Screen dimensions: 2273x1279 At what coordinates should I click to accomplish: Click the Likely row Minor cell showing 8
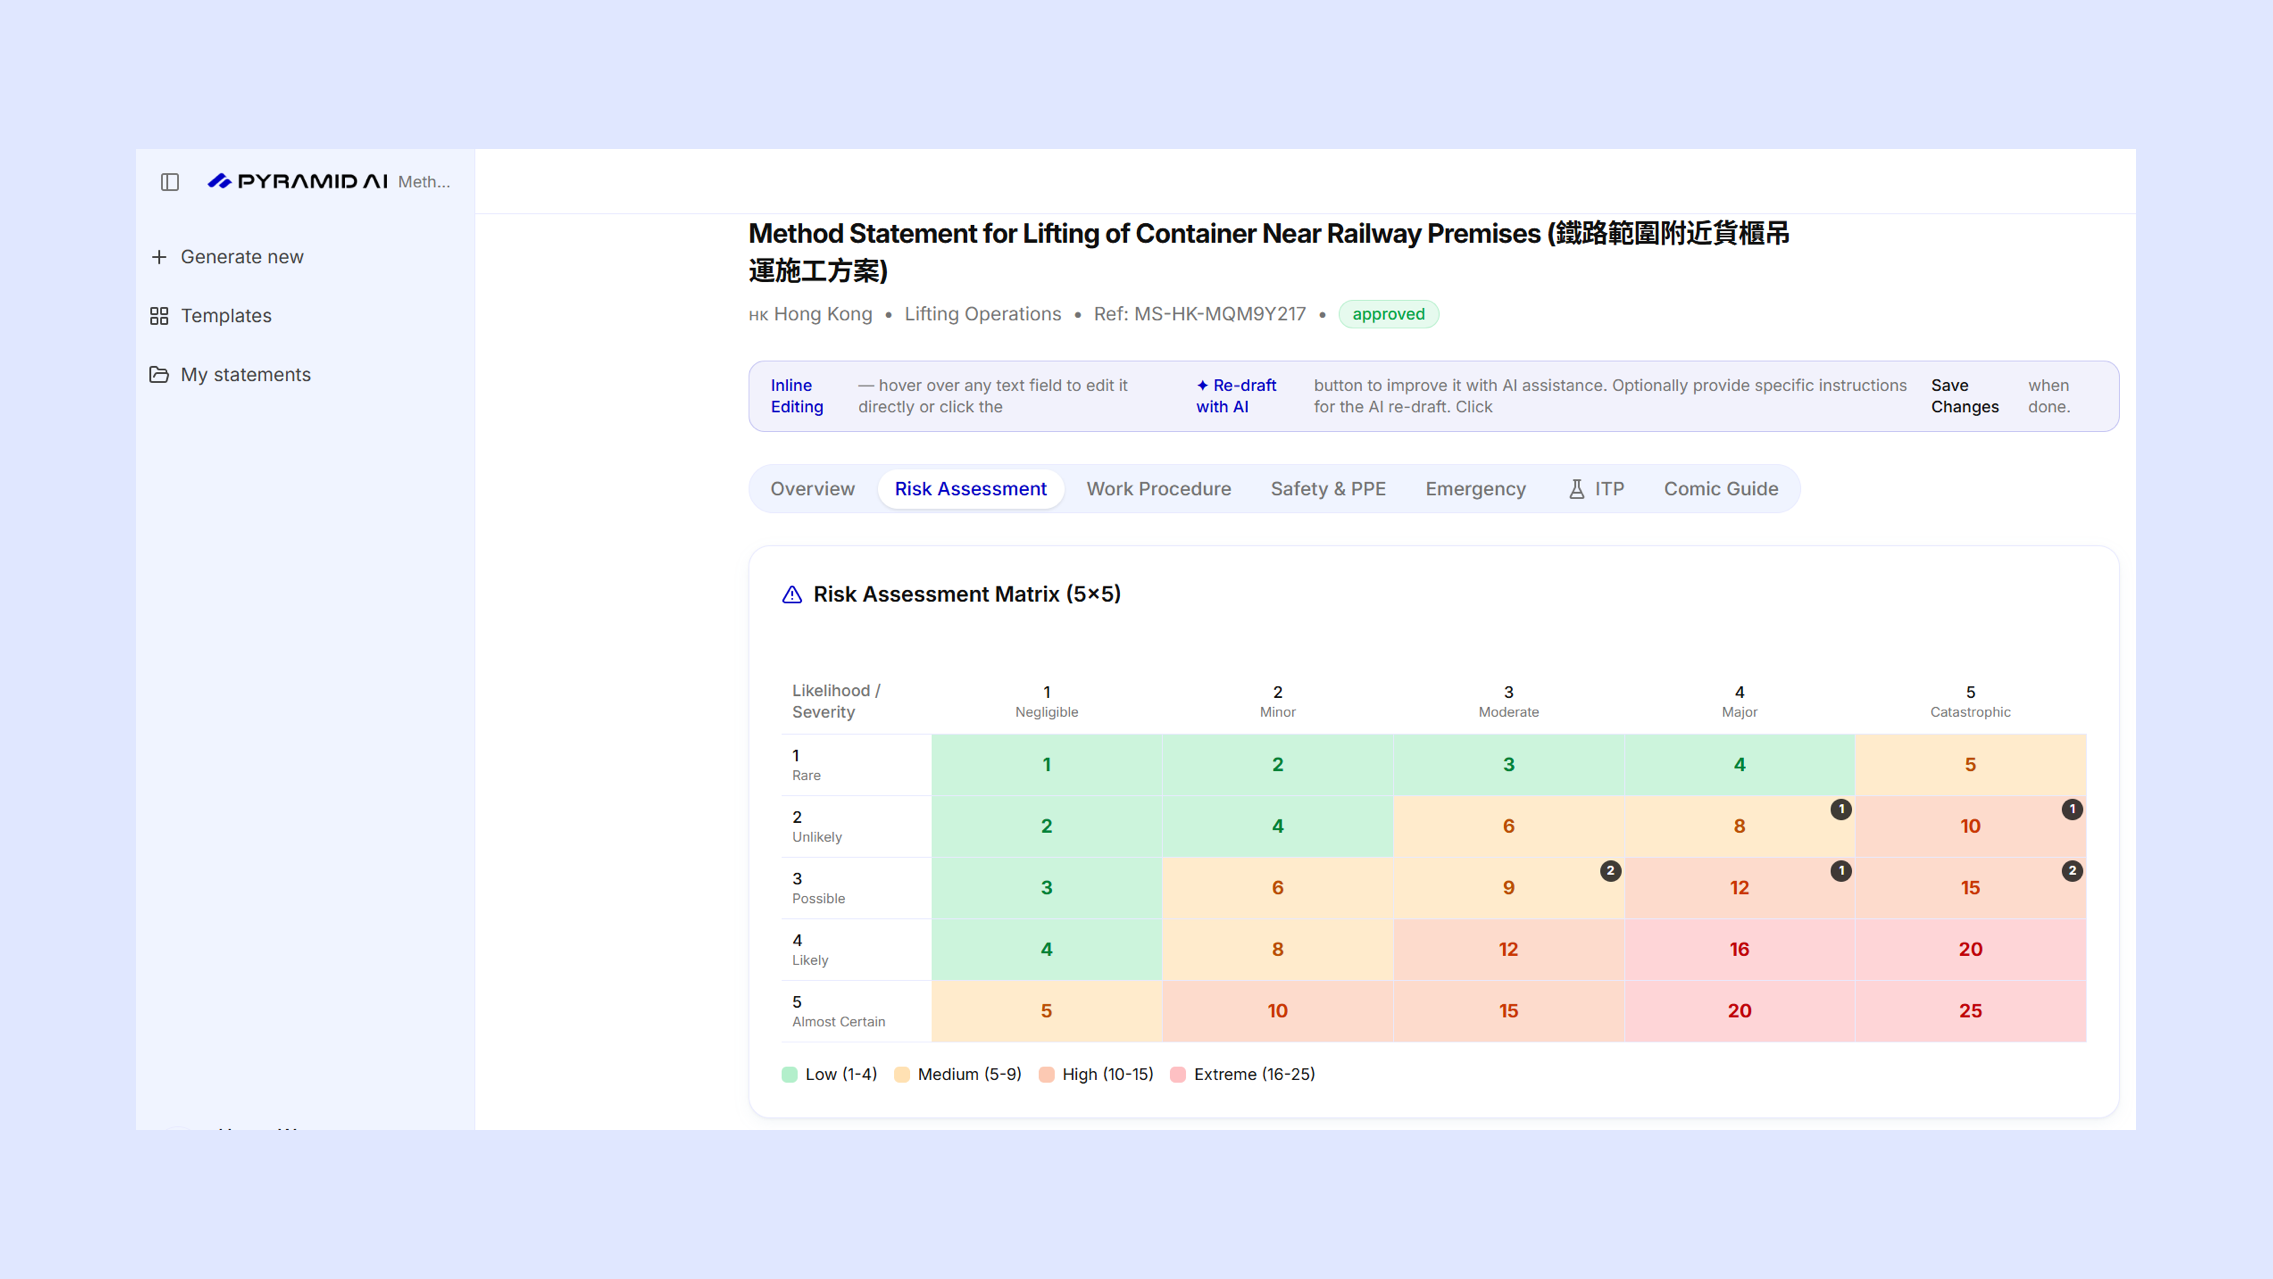[x=1277, y=949]
